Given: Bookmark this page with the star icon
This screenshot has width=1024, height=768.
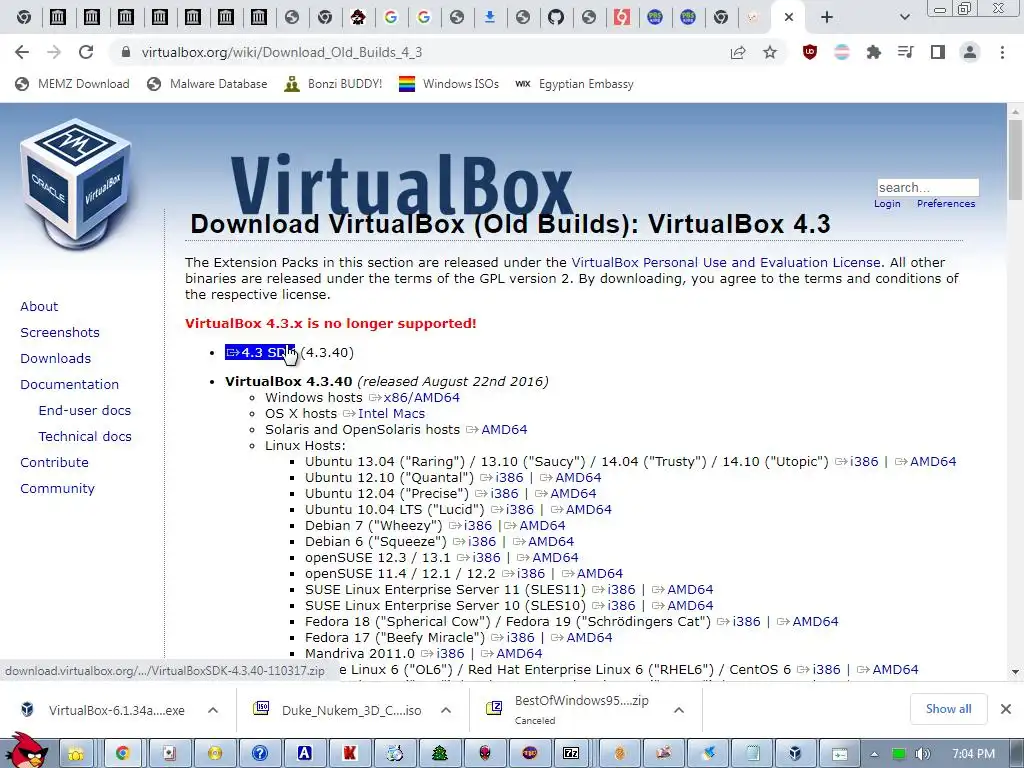Looking at the screenshot, I should point(770,52).
